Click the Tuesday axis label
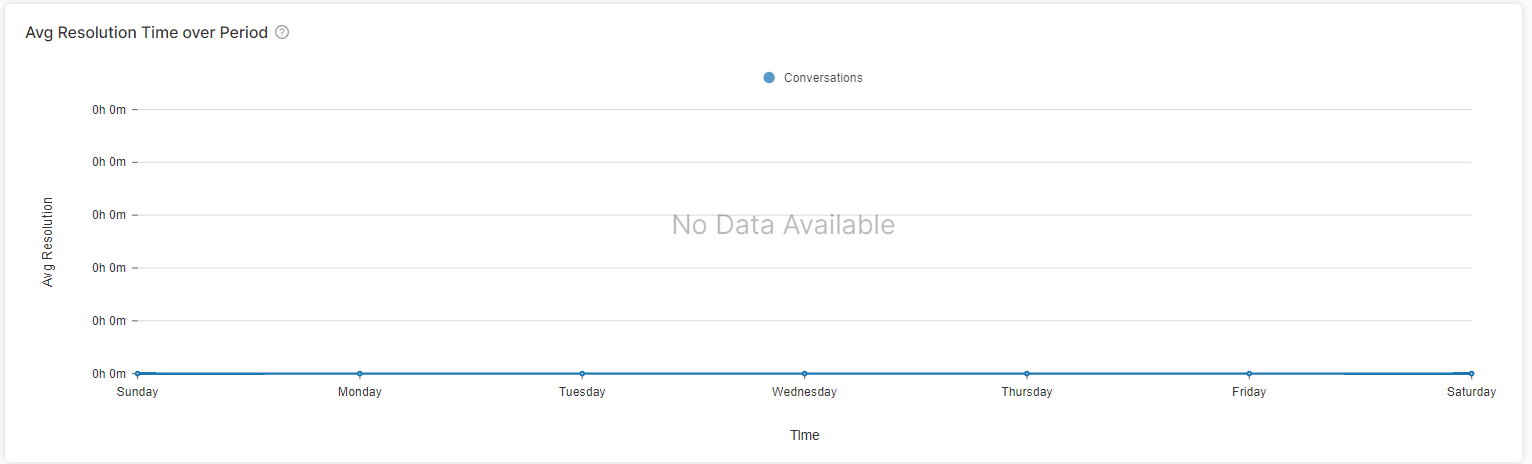 coord(582,392)
